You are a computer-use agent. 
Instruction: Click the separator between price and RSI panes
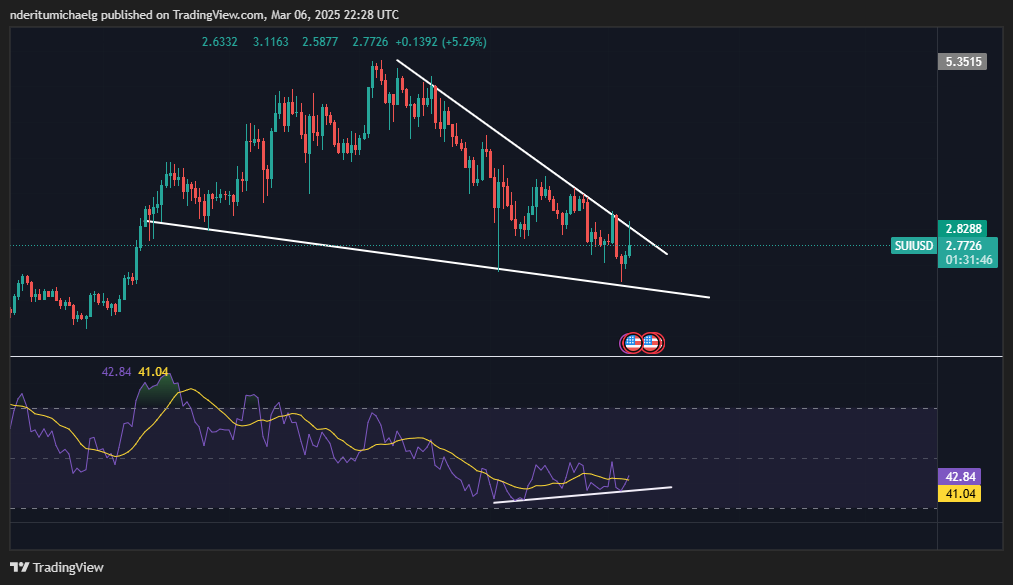(500, 356)
